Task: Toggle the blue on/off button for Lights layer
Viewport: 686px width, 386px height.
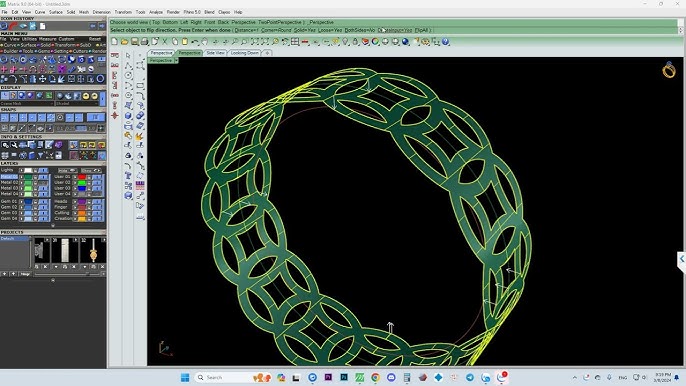Action: tap(43, 170)
